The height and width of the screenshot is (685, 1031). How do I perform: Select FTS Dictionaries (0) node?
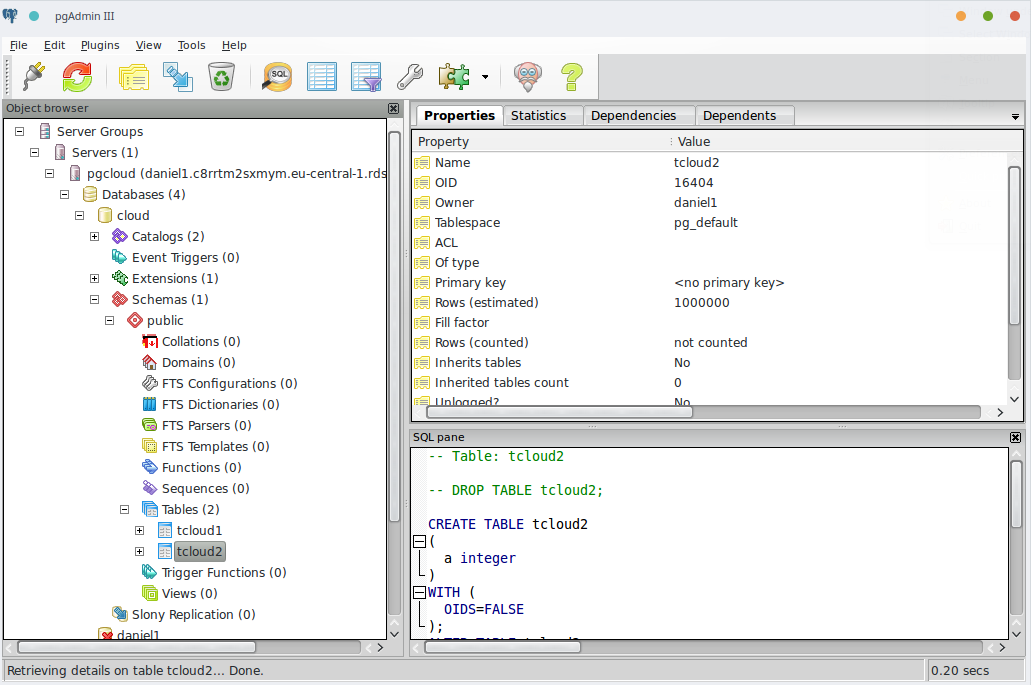[221, 405]
